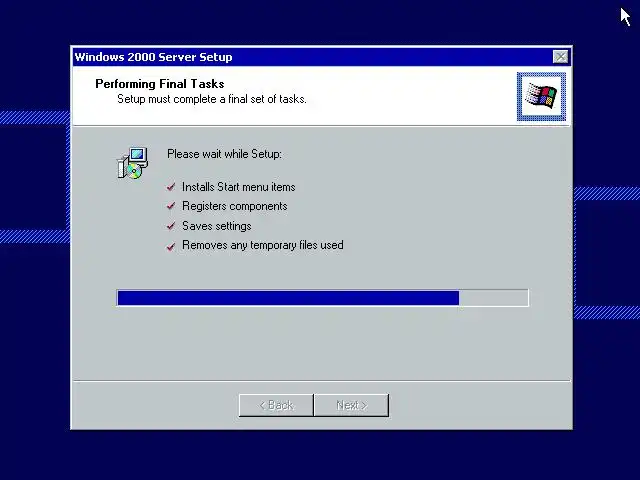Click 'Setup must complete a final set of tasks'
640x480 pixels.
(x=212, y=99)
